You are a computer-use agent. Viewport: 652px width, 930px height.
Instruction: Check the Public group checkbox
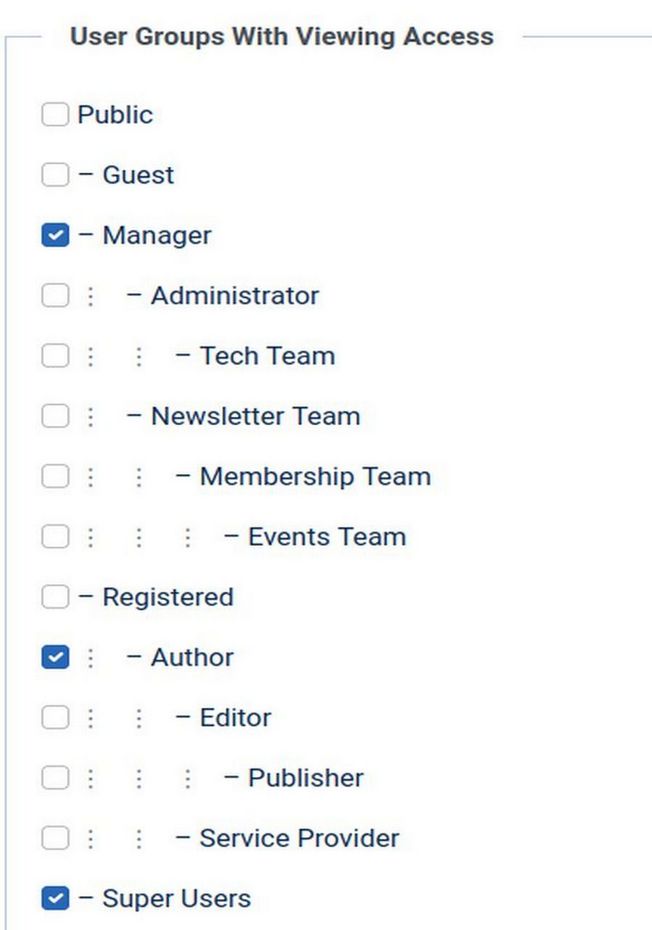(x=55, y=115)
